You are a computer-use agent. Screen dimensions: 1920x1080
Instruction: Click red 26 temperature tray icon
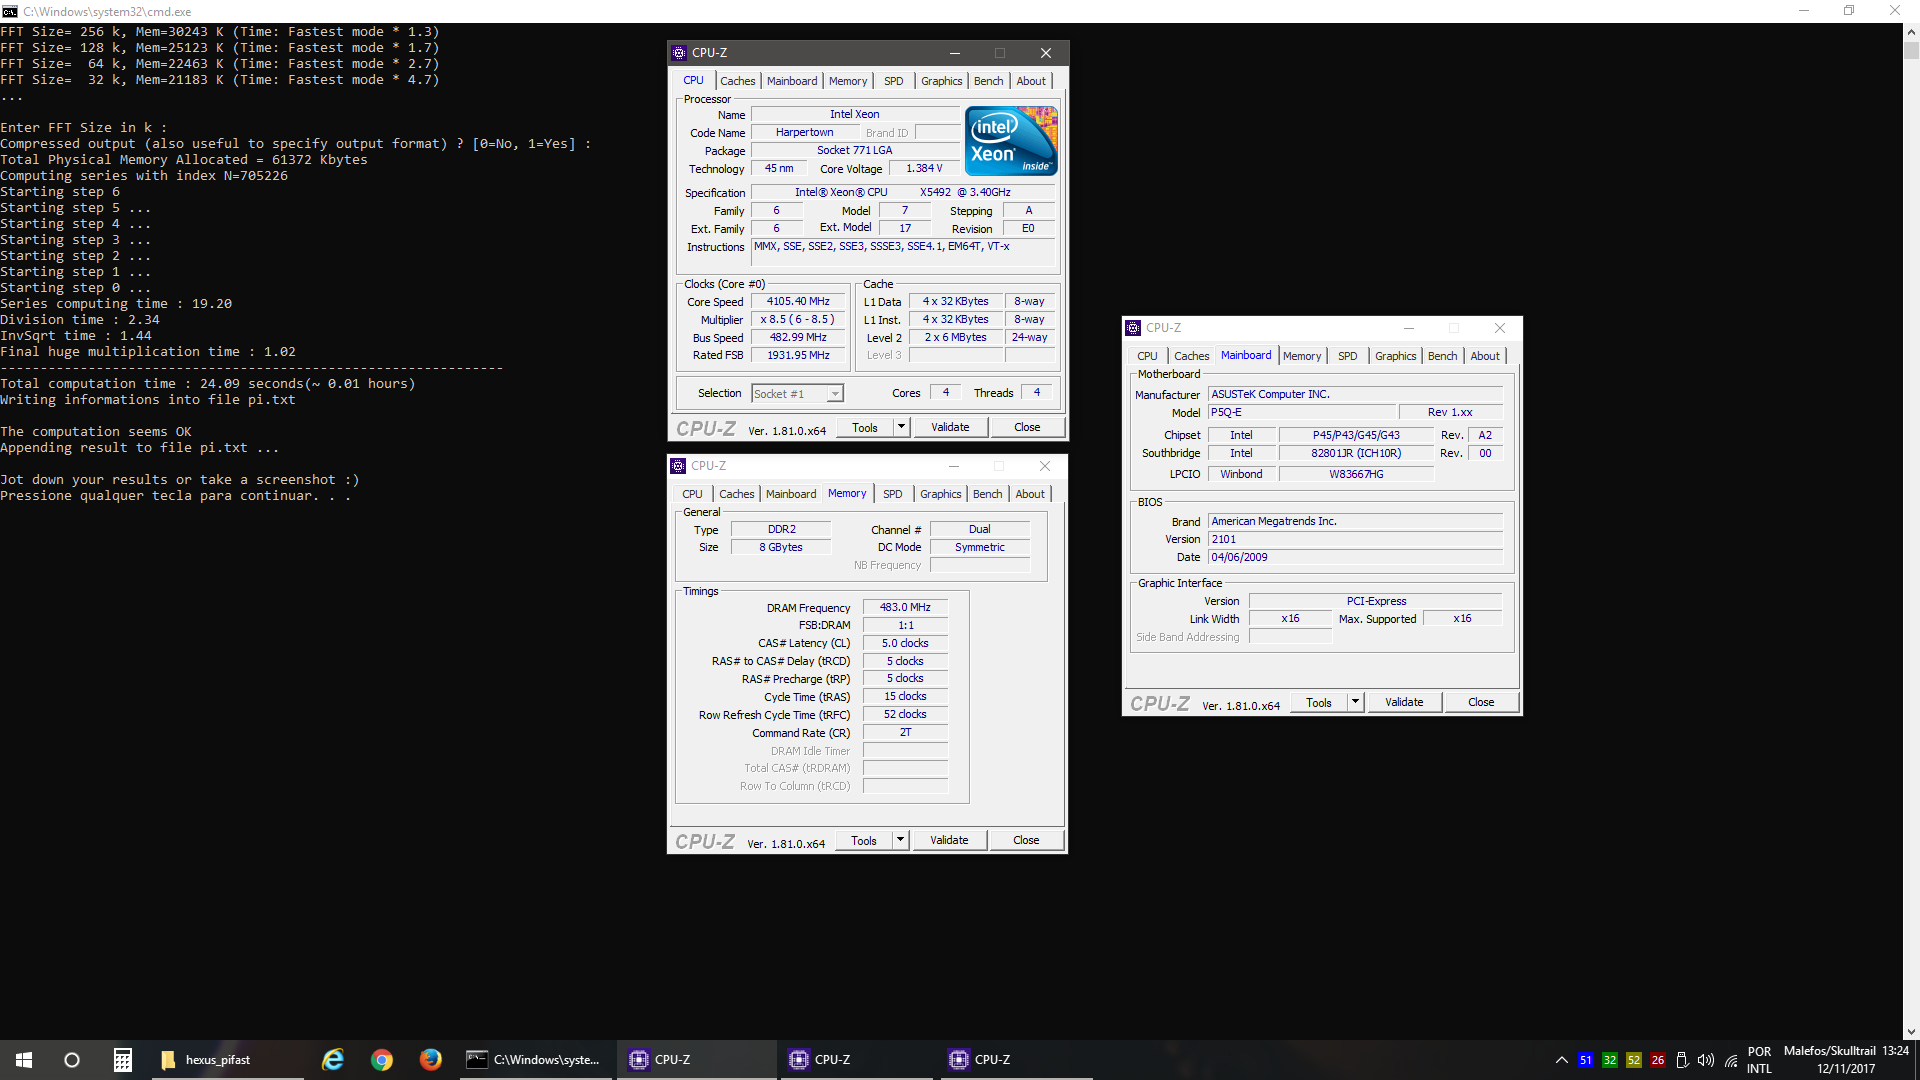[x=1658, y=1060]
